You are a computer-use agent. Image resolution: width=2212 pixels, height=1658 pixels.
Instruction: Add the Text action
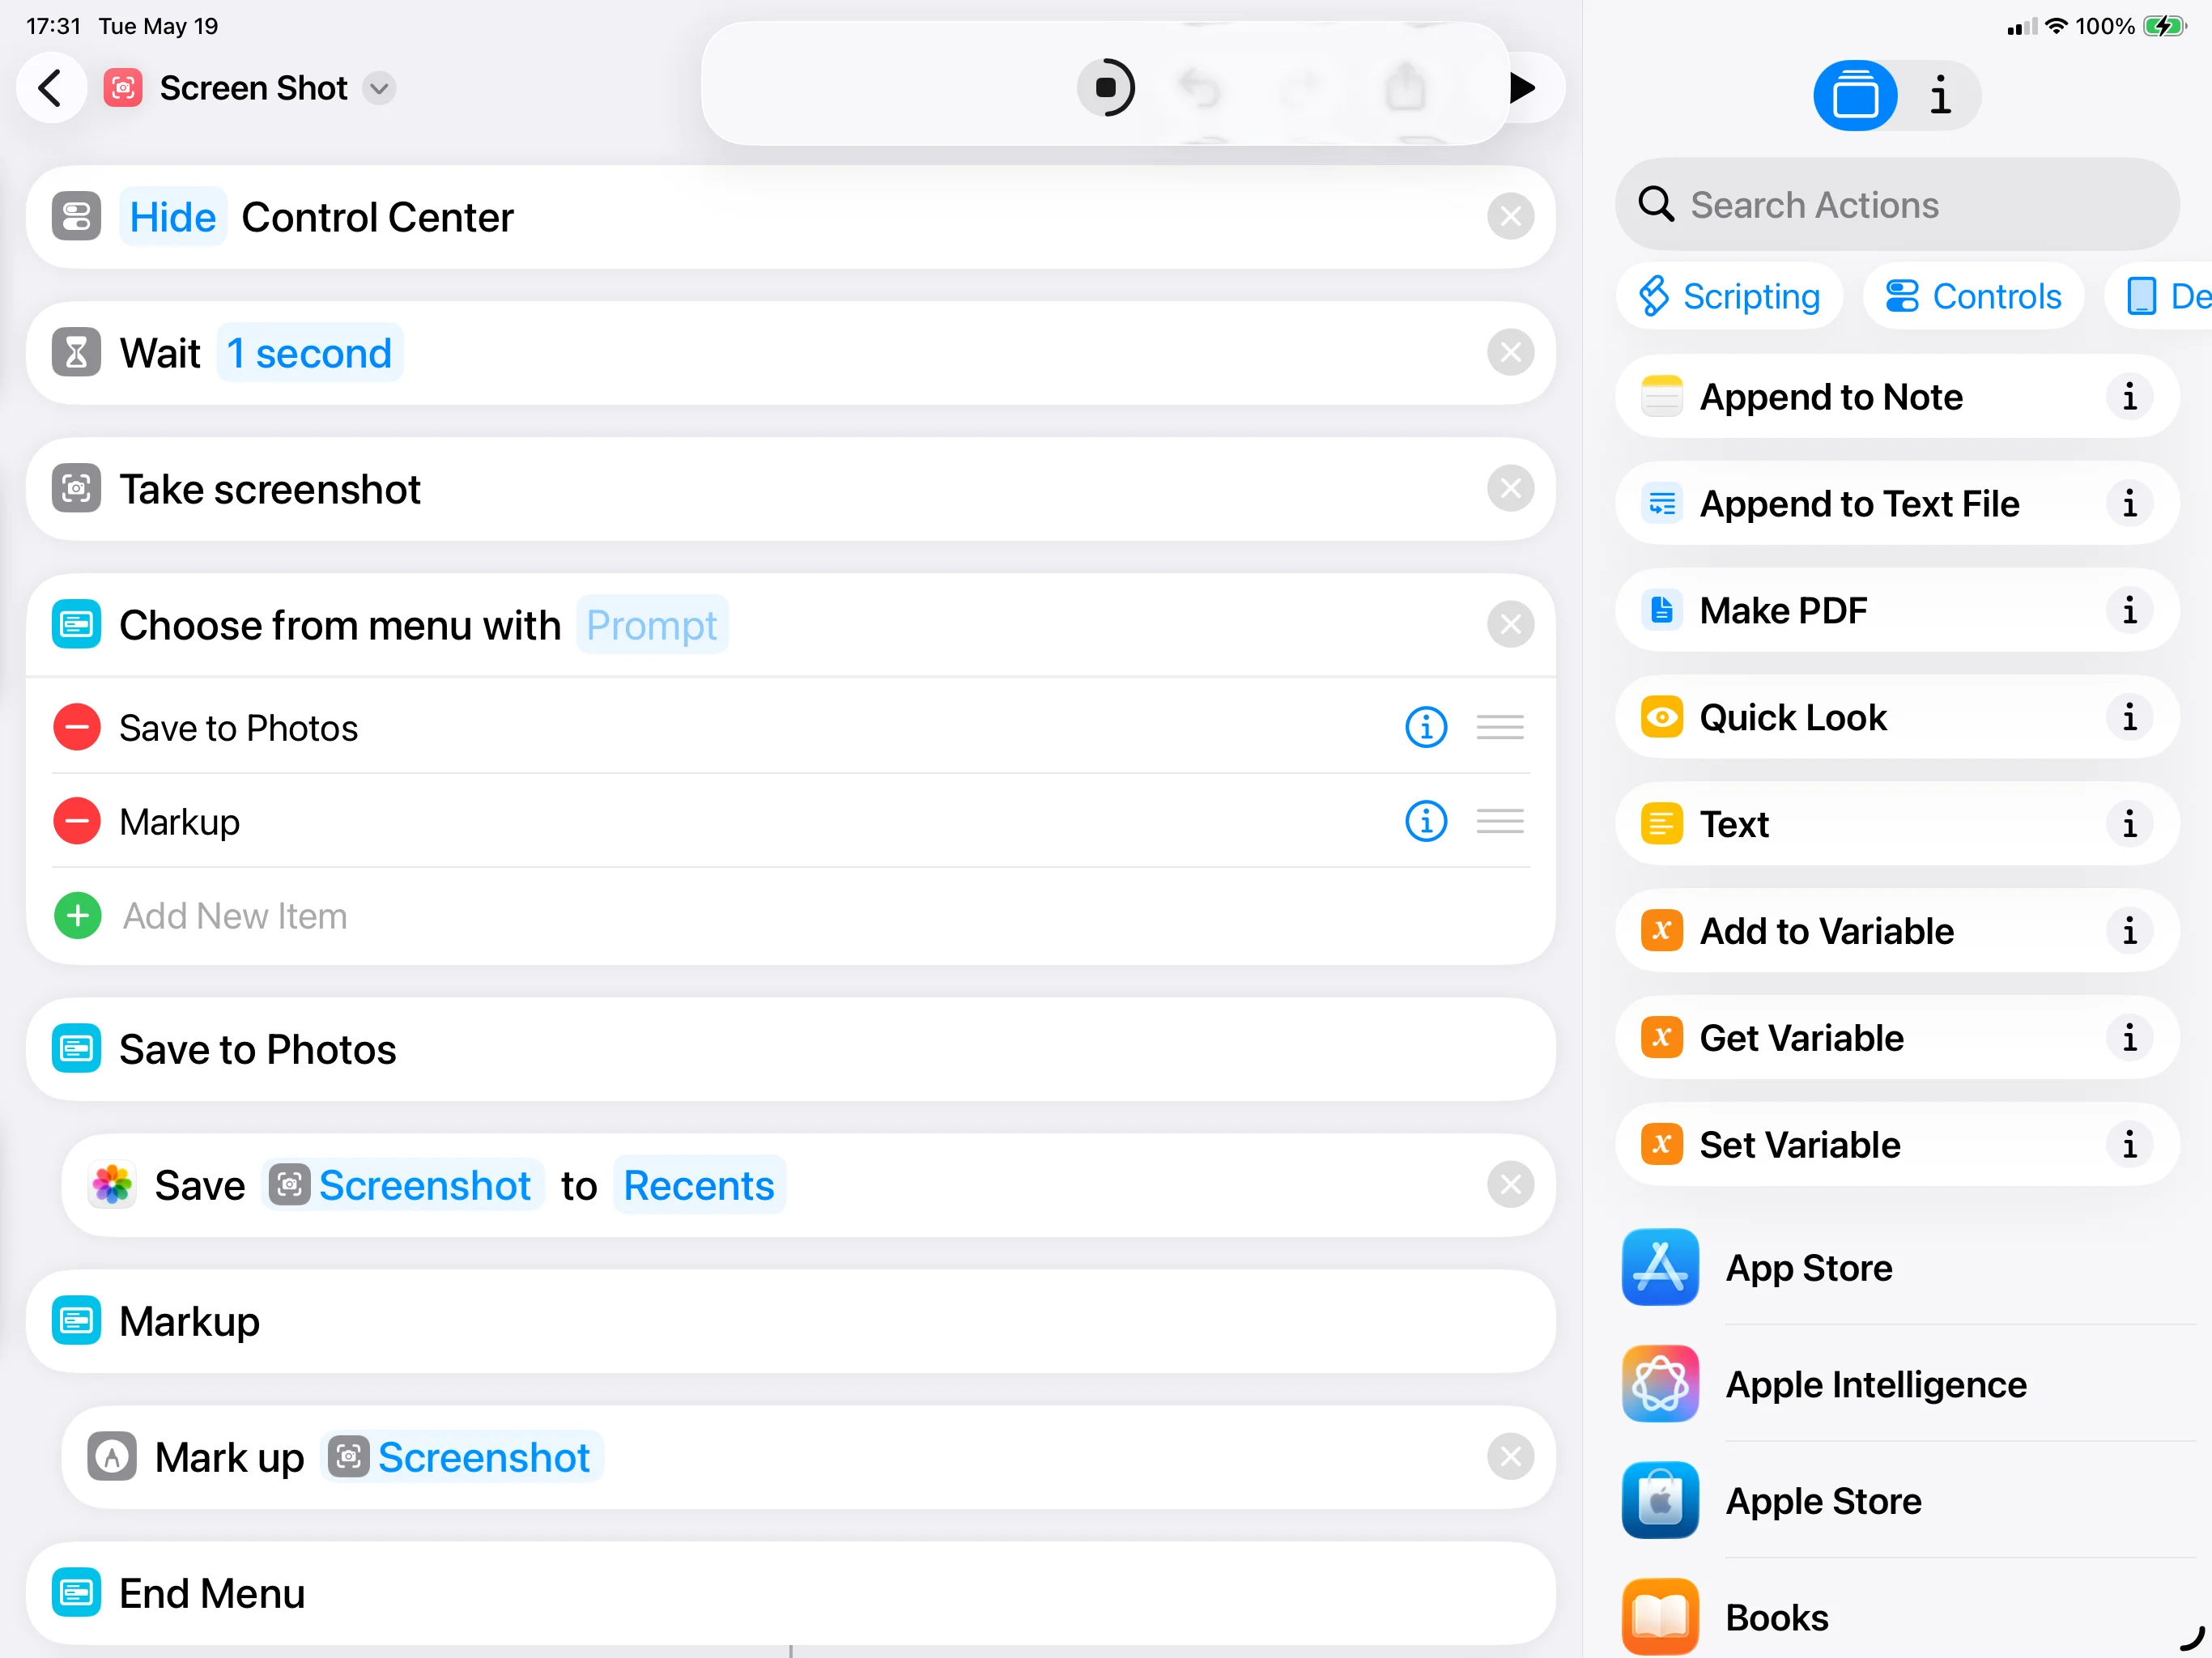click(x=1896, y=824)
